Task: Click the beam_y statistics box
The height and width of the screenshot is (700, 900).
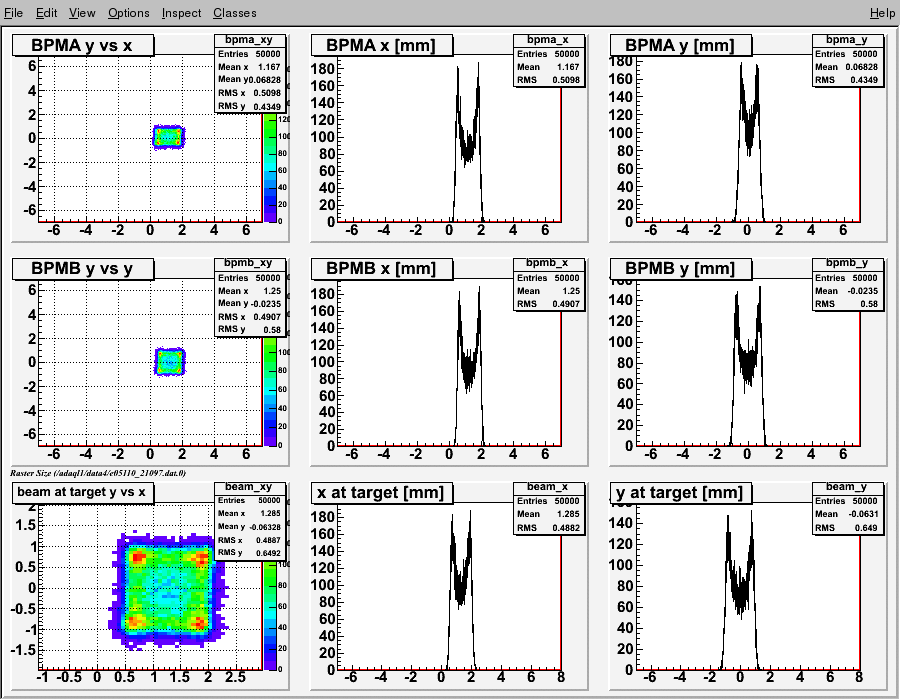Action: (x=847, y=508)
